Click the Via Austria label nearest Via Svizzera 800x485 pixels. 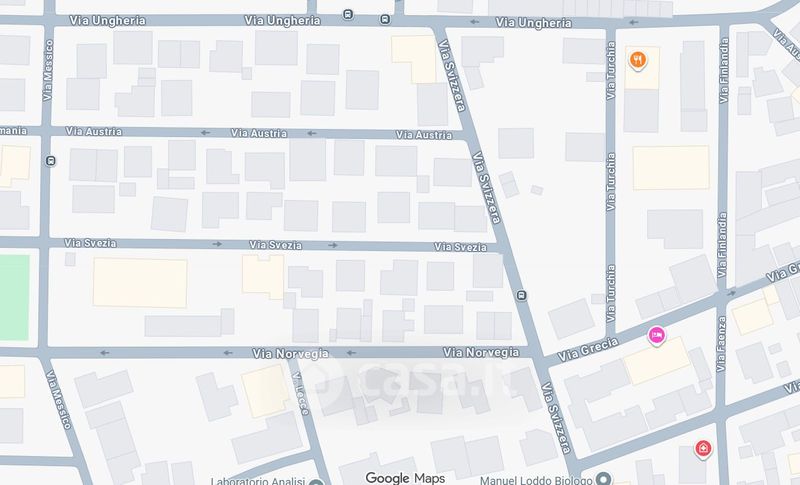424,135
